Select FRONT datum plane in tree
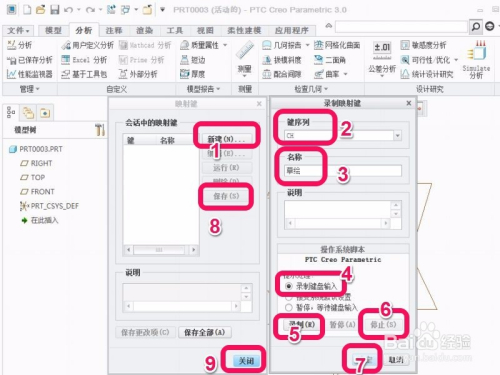 pyautogui.click(x=37, y=192)
